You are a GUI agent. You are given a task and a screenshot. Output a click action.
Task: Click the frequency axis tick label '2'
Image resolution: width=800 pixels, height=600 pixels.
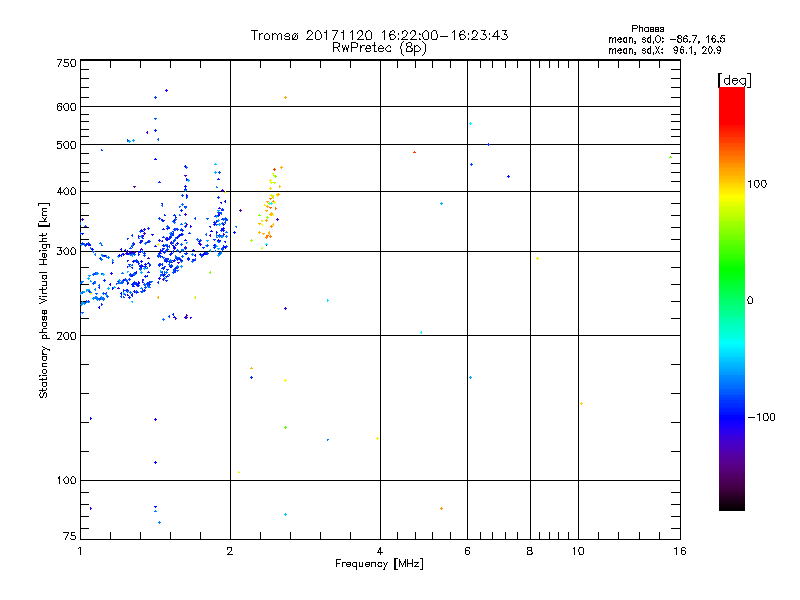pyautogui.click(x=230, y=551)
